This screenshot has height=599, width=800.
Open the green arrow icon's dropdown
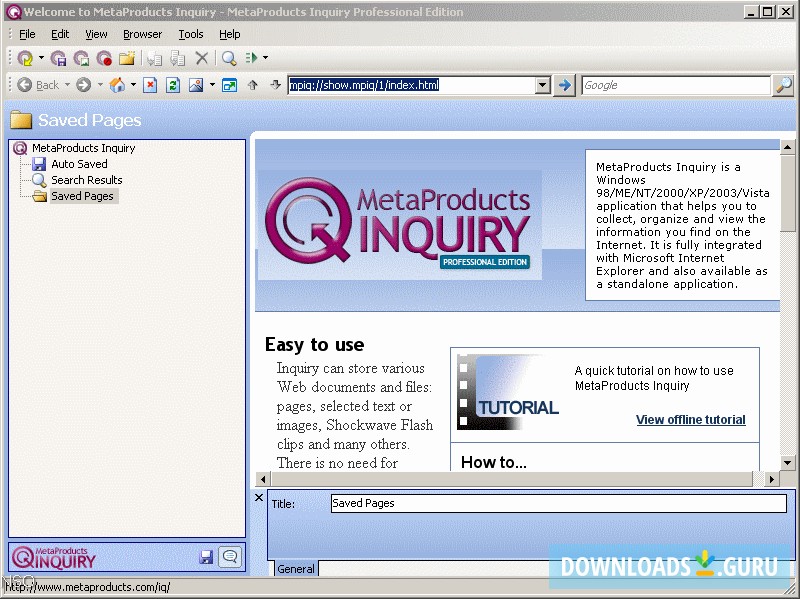pos(265,58)
